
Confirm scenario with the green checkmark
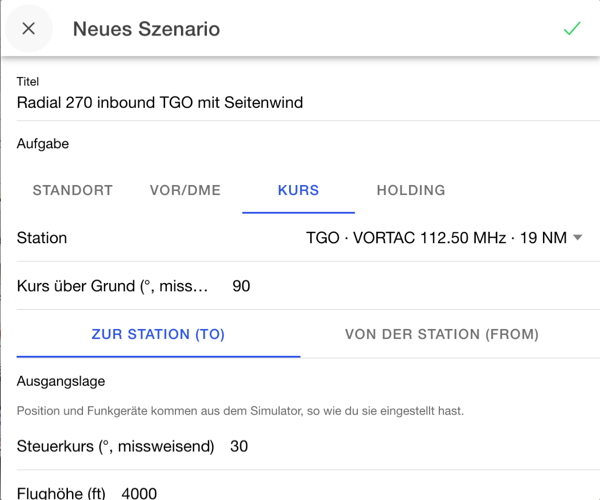tap(572, 29)
